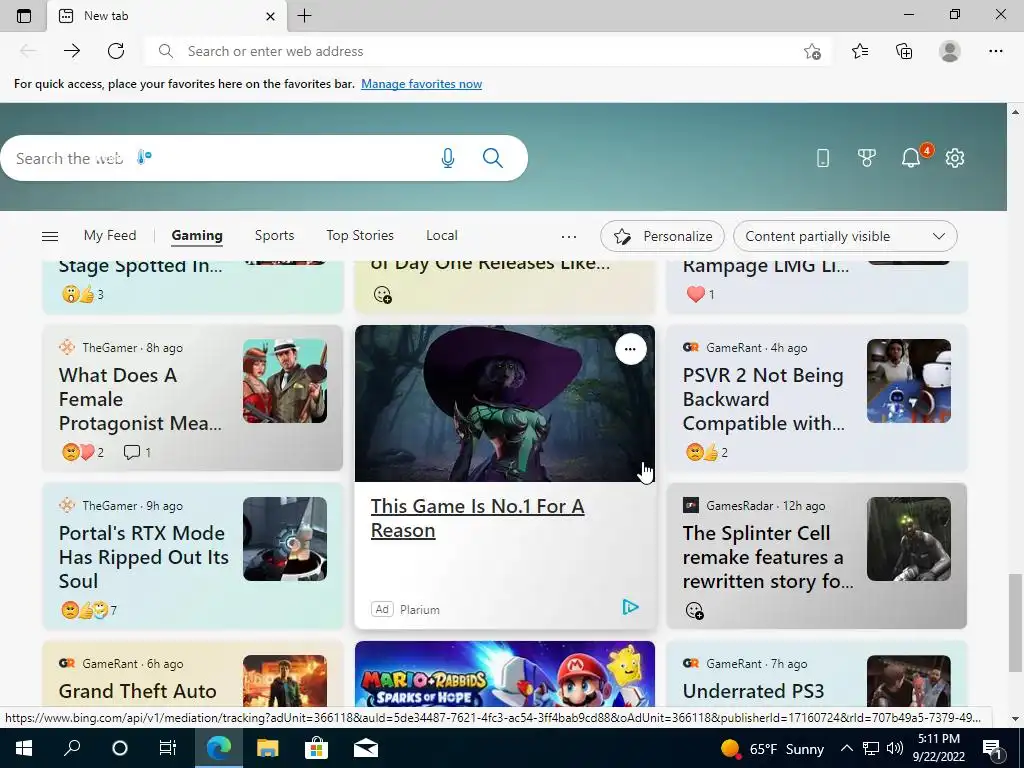Open the user profile avatar
The height and width of the screenshot is (768, 1024).
point(950,51)
